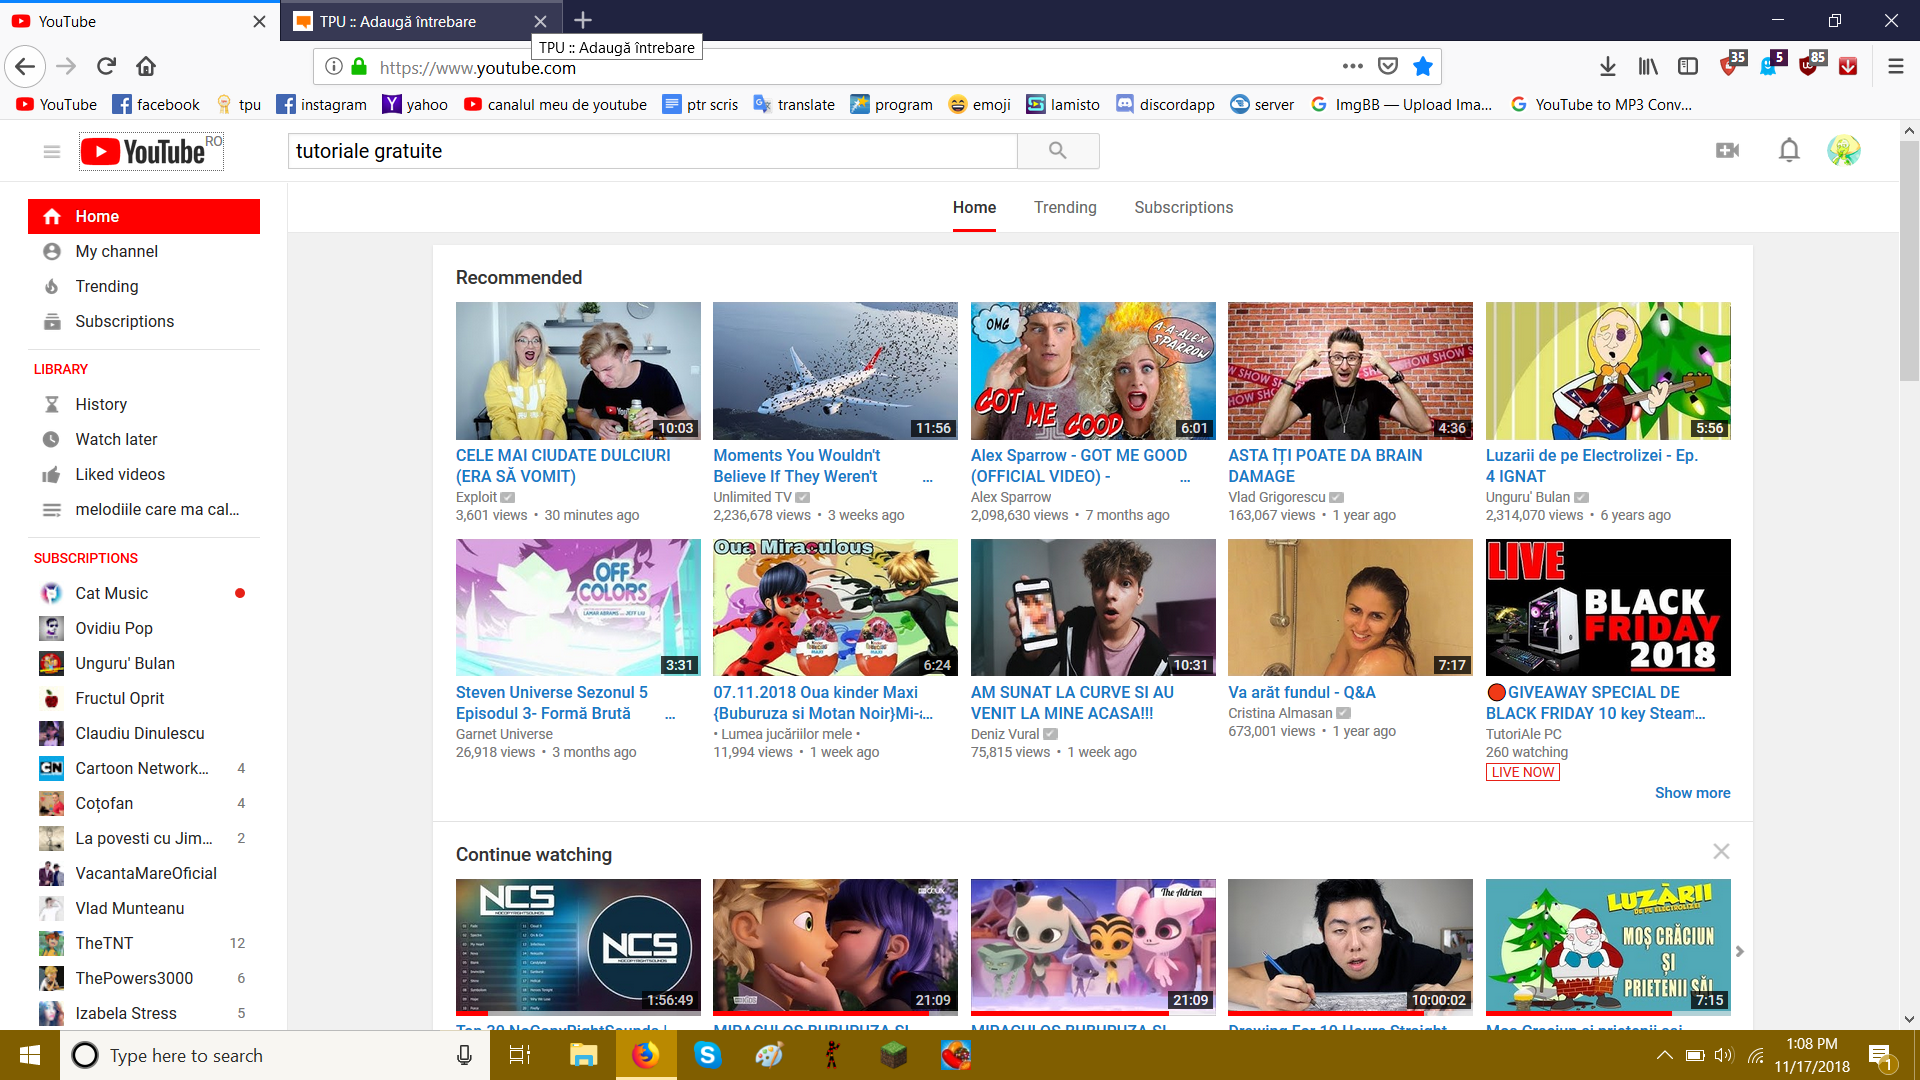This screenshot has height=1080, width=1920.
Task: Switch to the Subscriptions tab
Action: tap(1183, 207)
